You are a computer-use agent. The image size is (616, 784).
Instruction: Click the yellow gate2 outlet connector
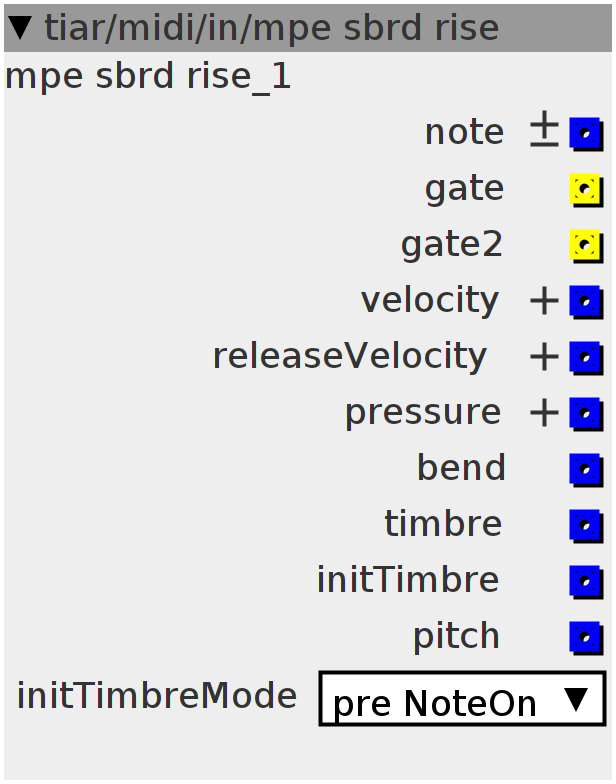[586, 246]
